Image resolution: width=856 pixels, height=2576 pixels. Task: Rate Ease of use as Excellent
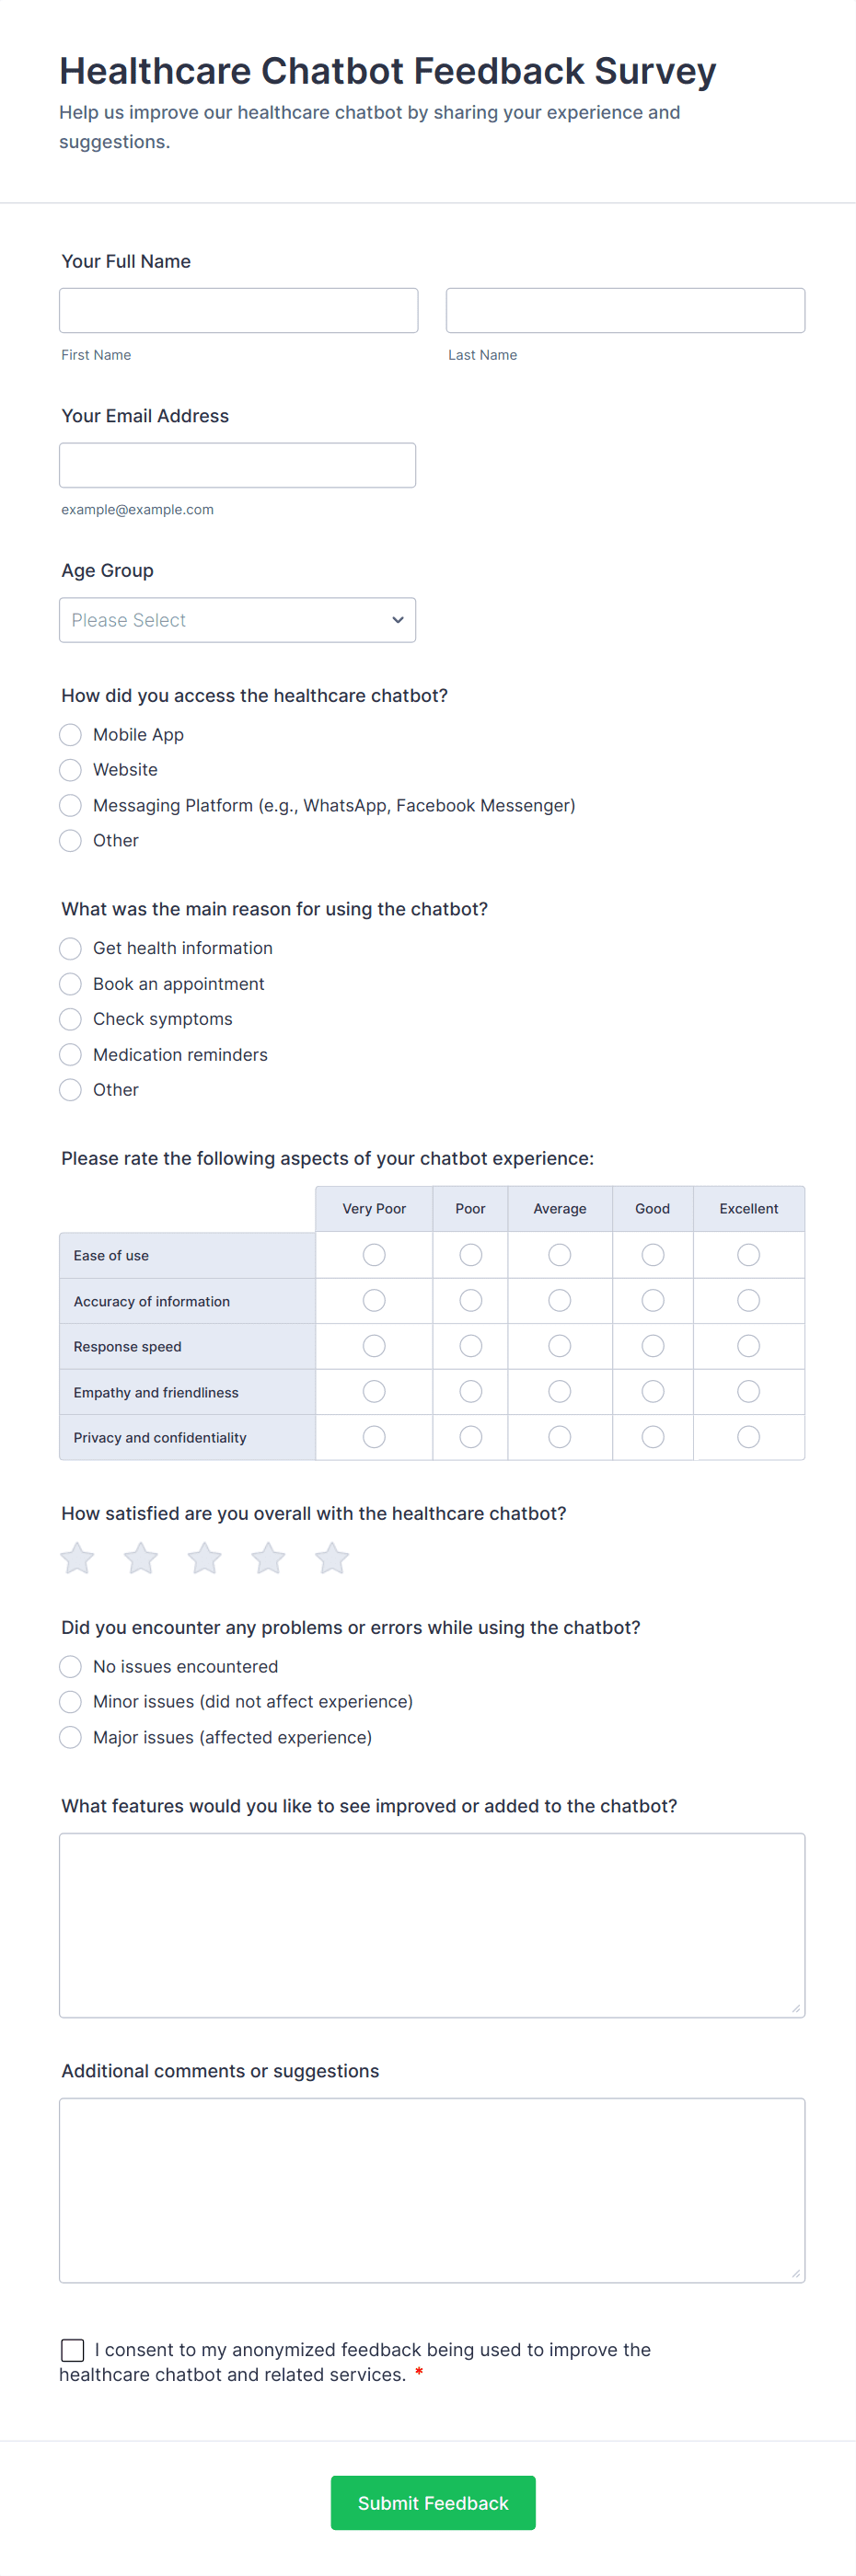click(x=748, y=1255)
